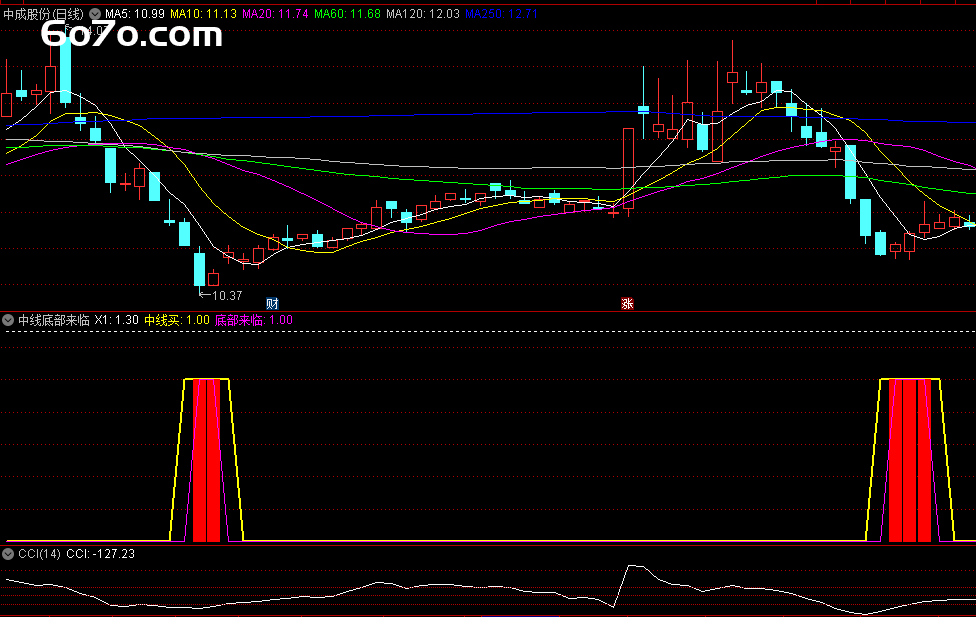Click the 财 marker icon below the chart
The width and height of the screenshot is (976, 617).
[x=272, y=303]
